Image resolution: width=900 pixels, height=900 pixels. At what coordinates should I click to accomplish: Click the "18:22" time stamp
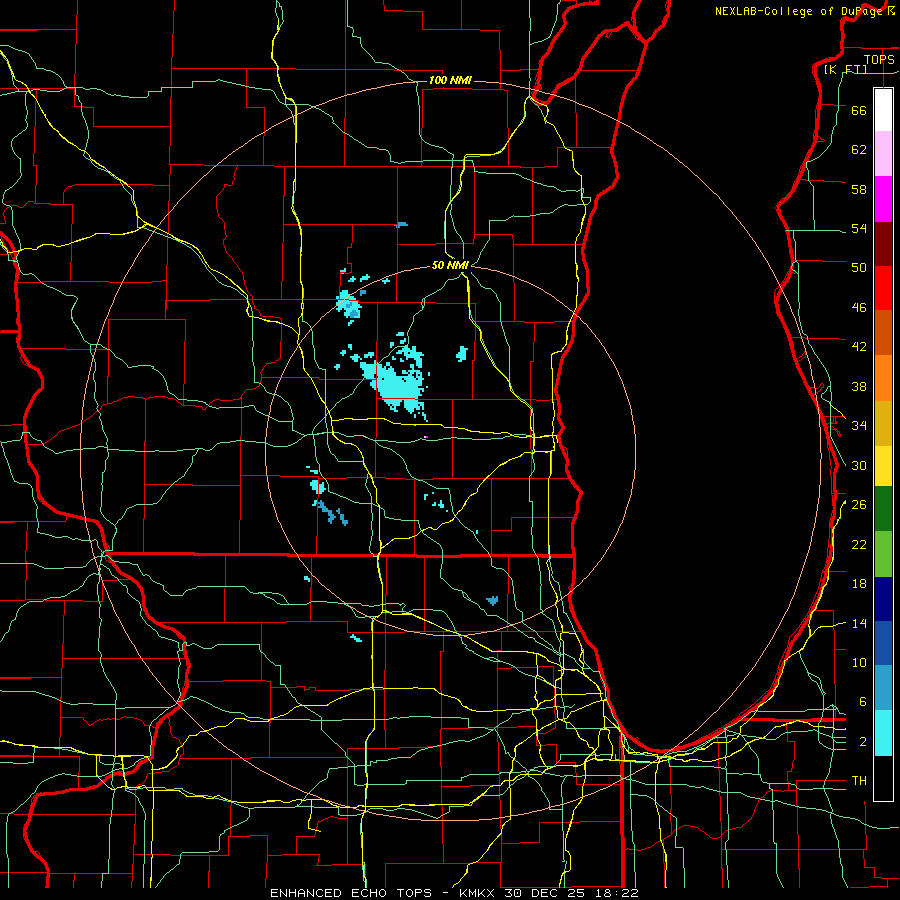[x=616, y=893]
